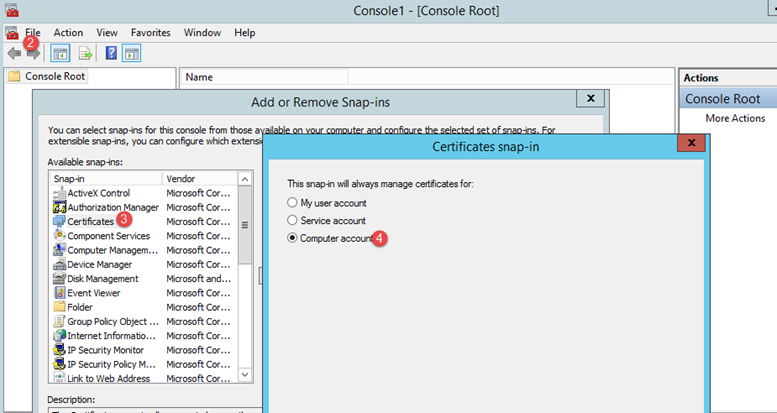Click the Export List toolbar icon

pyautogui.click(x=85, y=53)
